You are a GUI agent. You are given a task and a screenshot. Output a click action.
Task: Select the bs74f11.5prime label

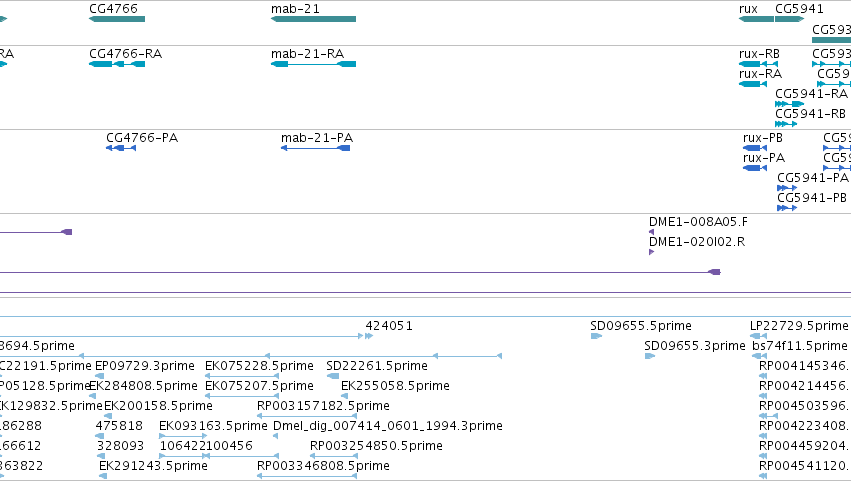(x=800, y=346)
